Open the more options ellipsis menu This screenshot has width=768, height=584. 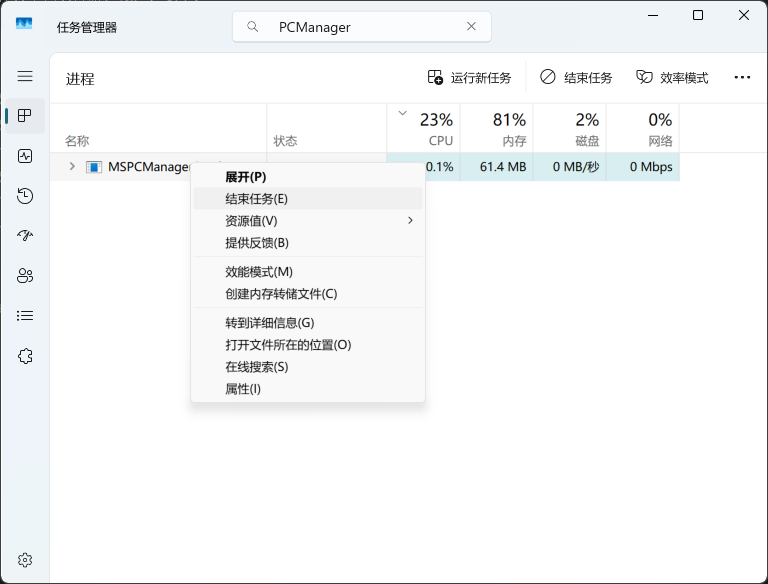742,77
